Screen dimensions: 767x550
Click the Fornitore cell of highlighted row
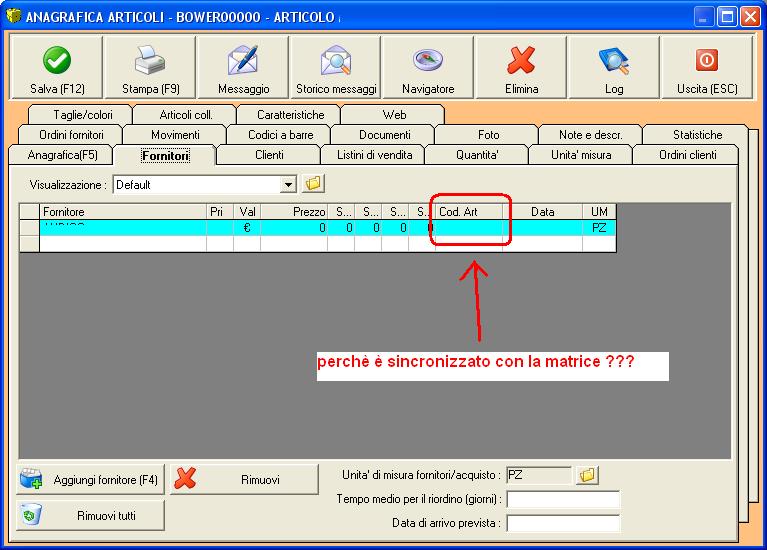coord(123,228)
